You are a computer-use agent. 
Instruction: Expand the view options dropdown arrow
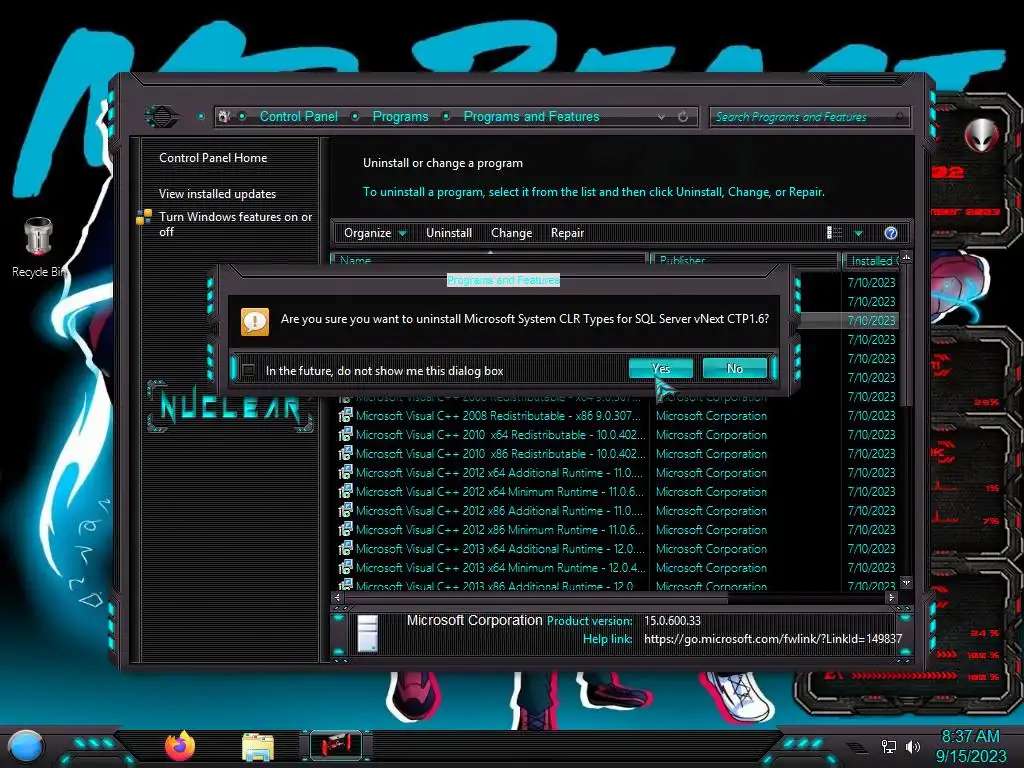coord(859,233)
